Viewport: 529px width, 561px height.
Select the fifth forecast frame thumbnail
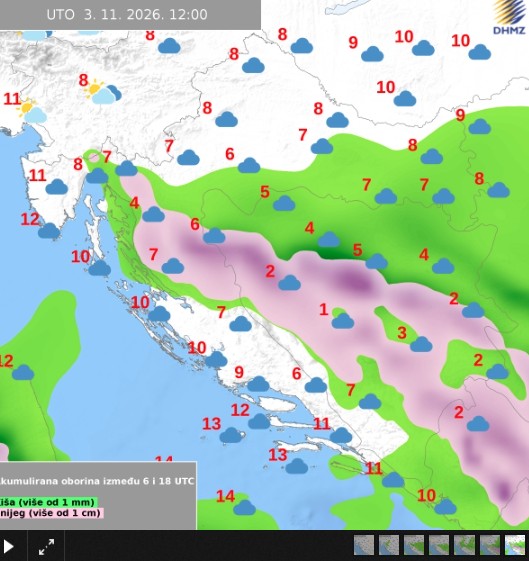click(x=464, y=545)
